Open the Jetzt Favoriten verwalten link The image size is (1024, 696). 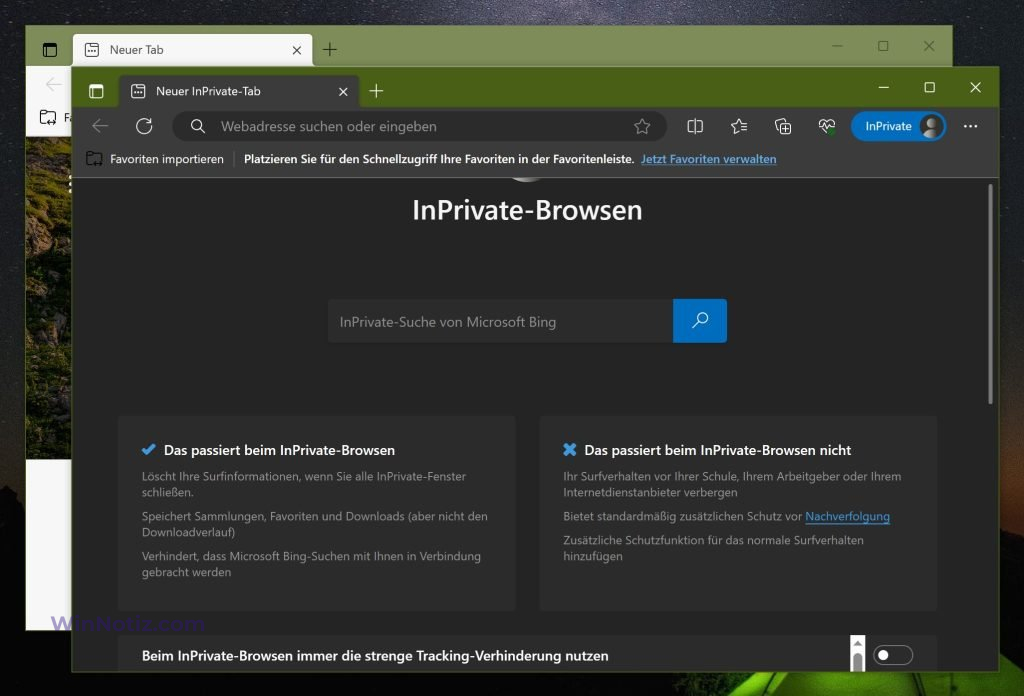(708, 159)
